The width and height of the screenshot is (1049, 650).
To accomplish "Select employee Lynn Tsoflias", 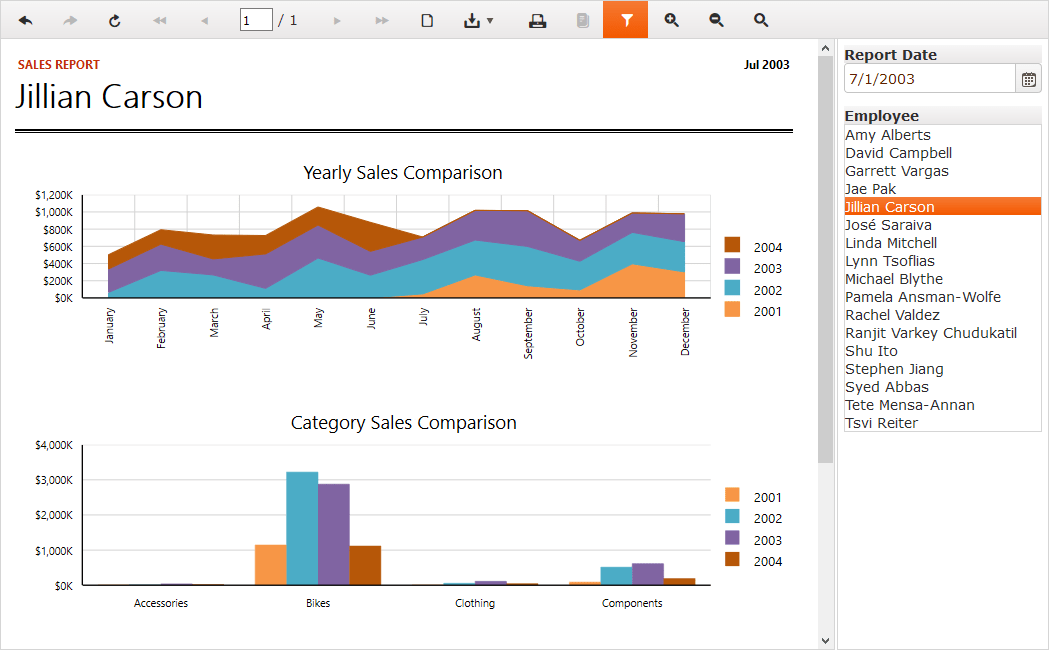I will (x=943, y=261).
